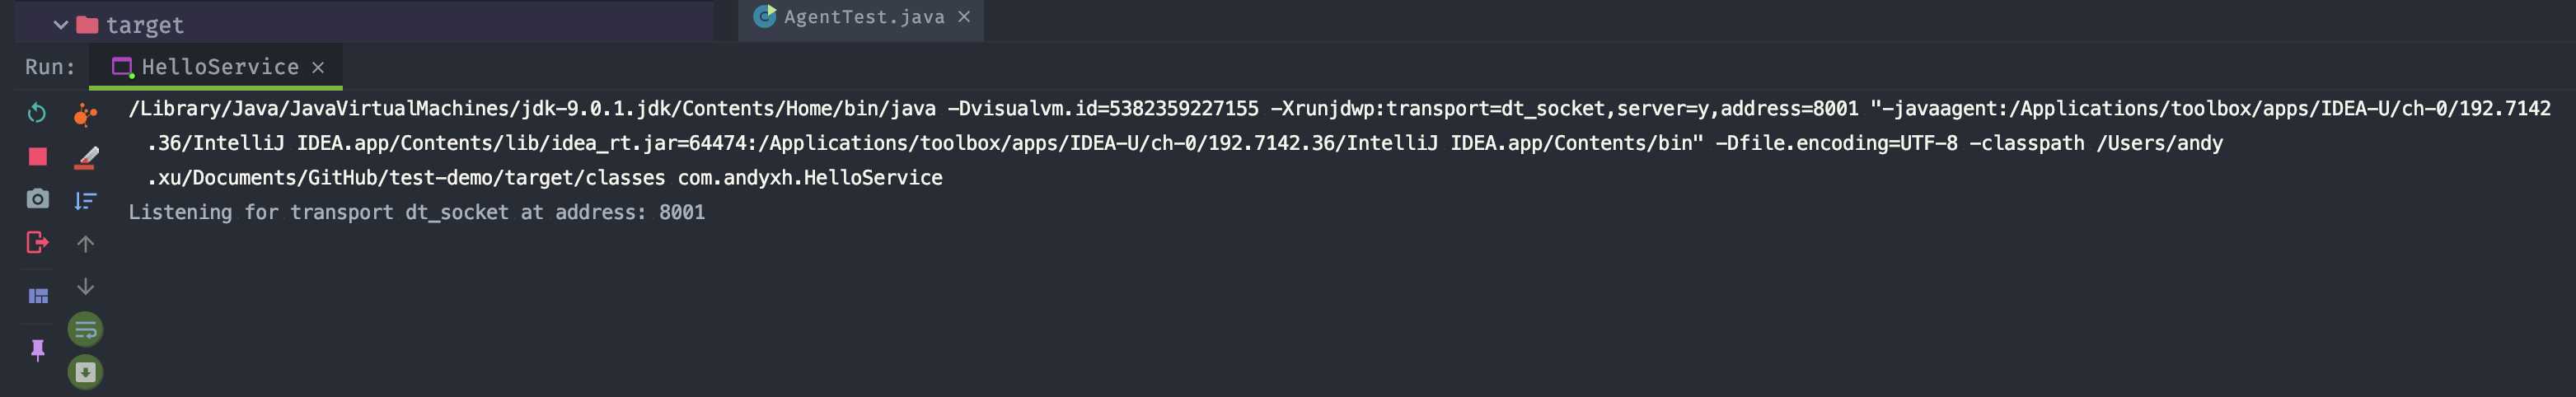Click the blue sort lines icon
The width and height of the screenshot is (2576, 397).
(x=85, y=201)
